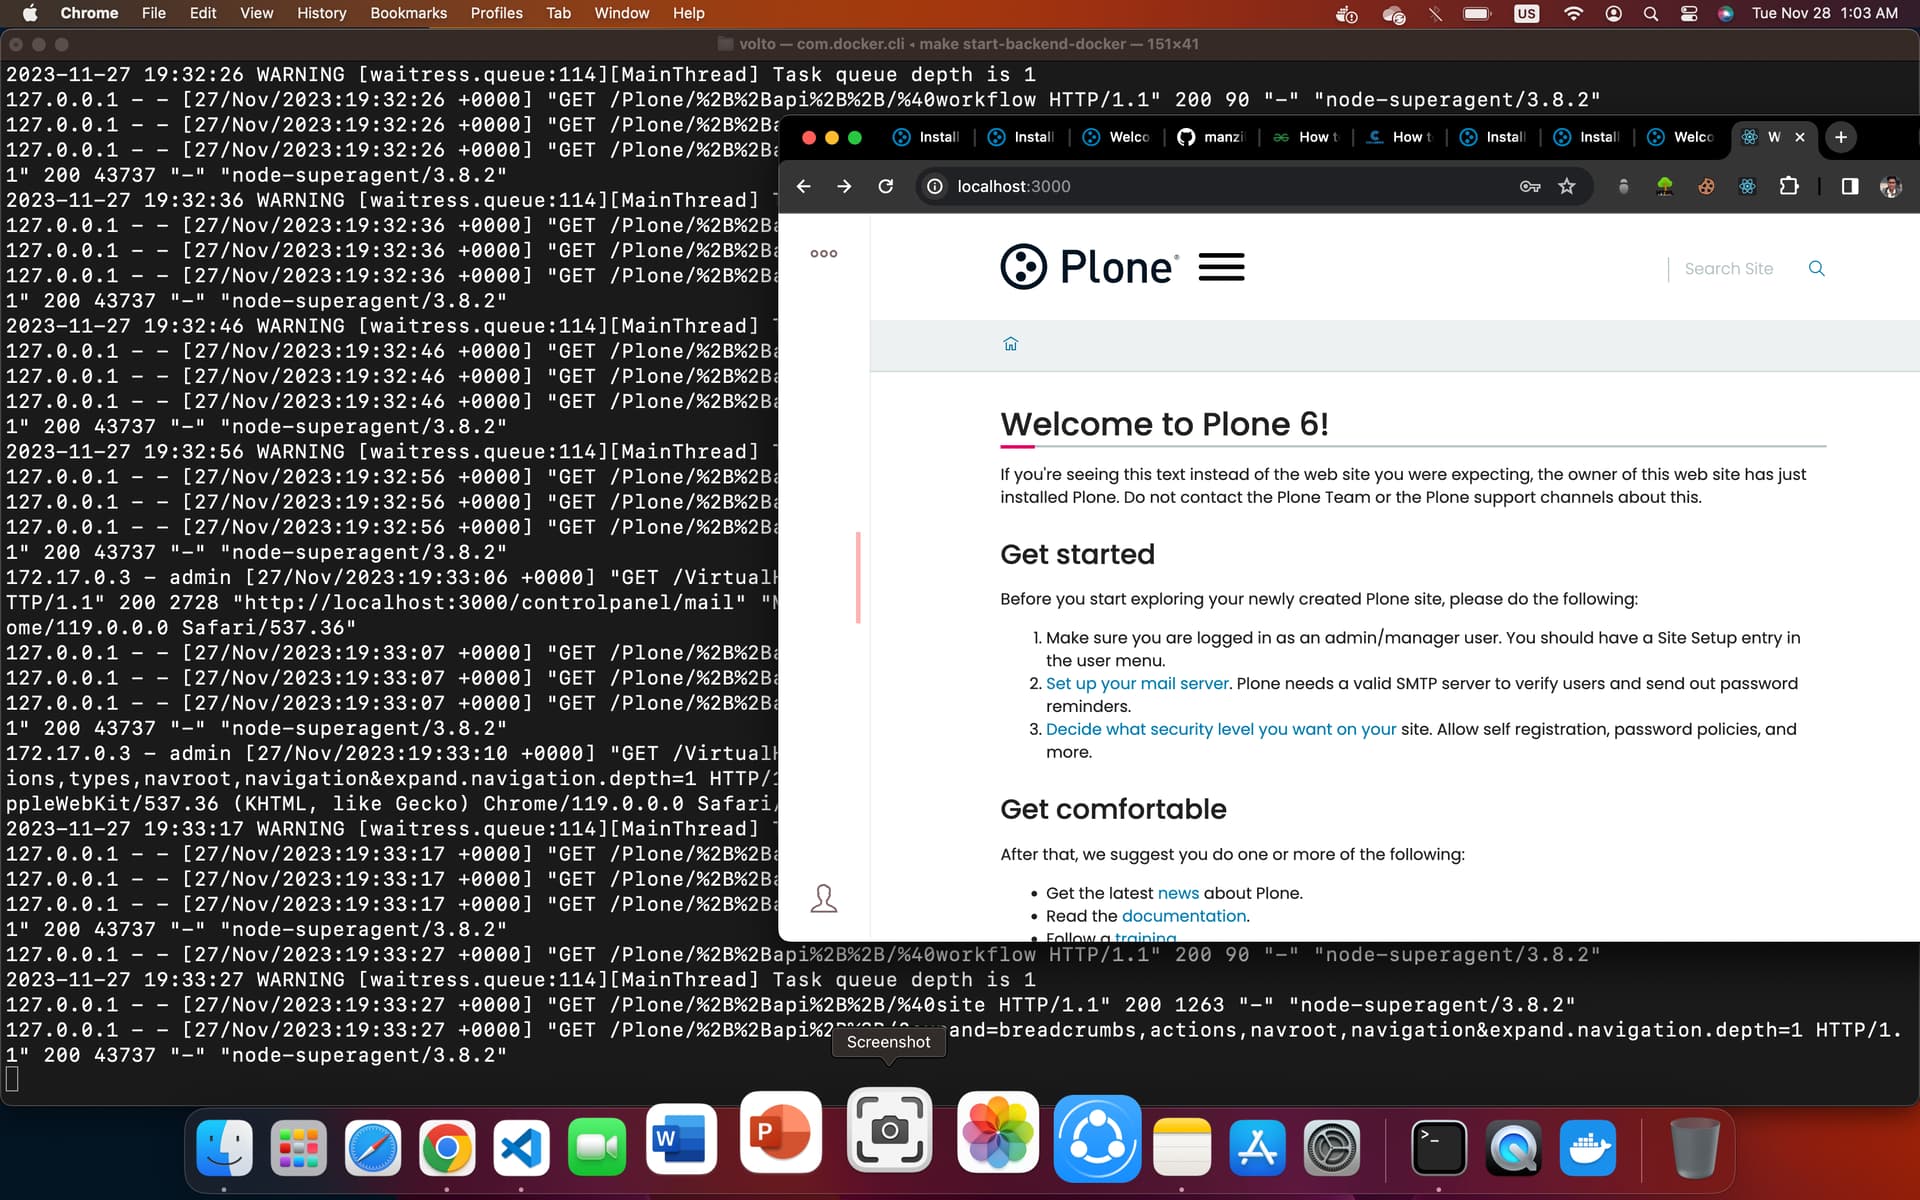The height and width of the screenshot is (1200, 1920).
Task: Open the History menu
Action: (321, 13)
